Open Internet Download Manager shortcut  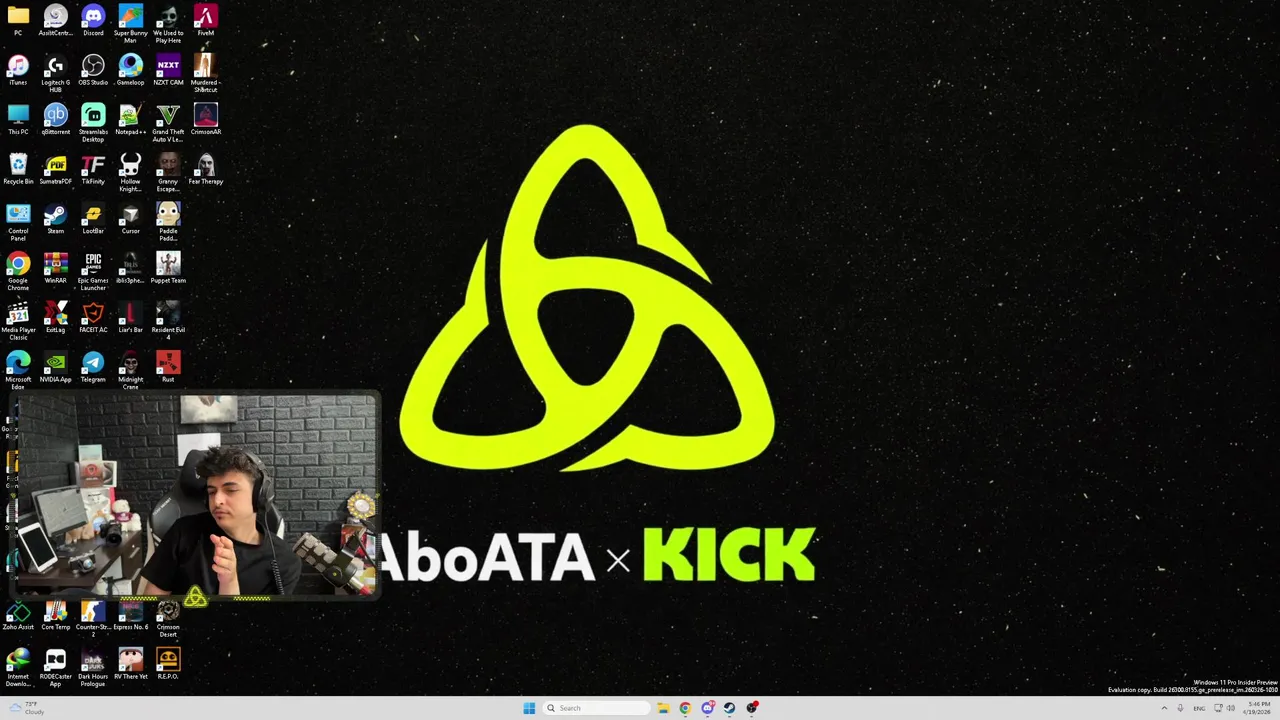(18, 667)
